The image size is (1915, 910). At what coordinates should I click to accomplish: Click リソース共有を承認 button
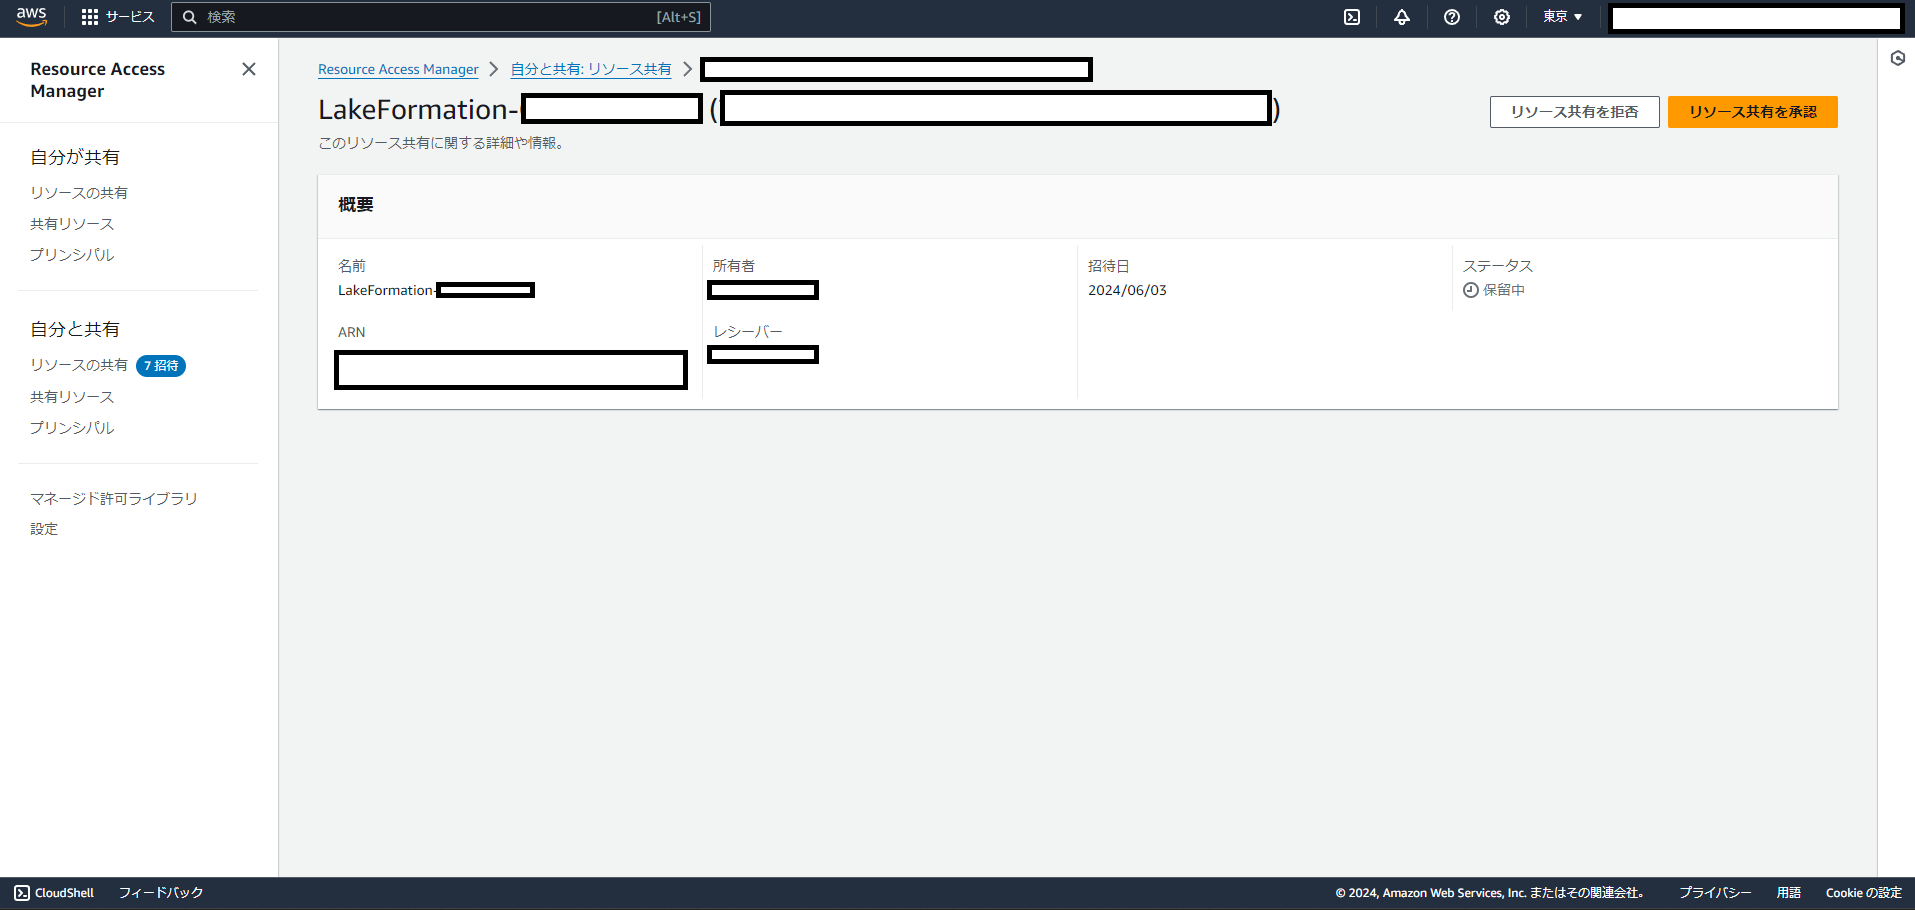pos(1753,112)
